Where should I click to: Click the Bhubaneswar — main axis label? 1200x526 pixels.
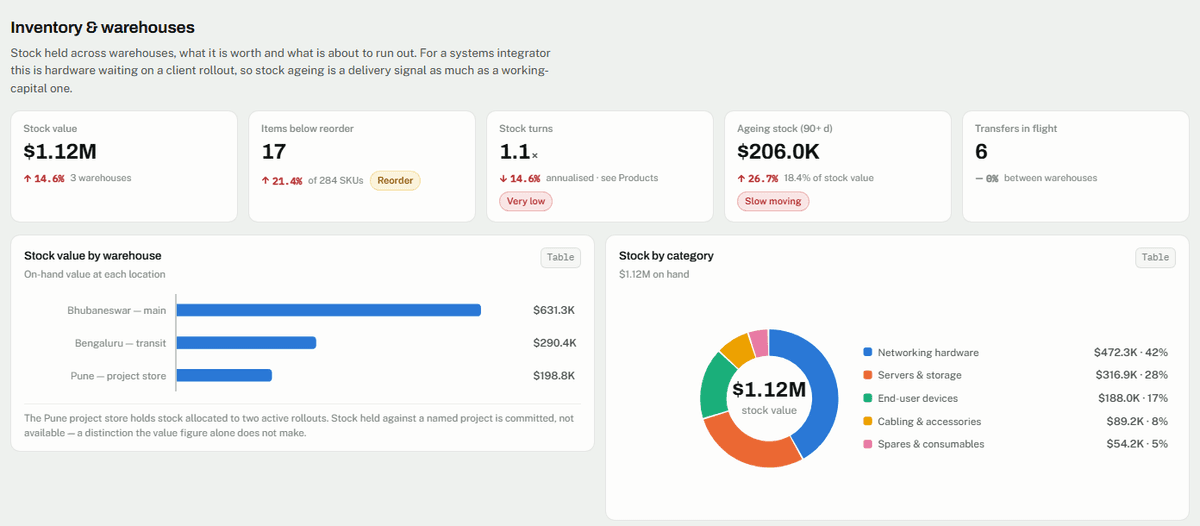click(x=117, y=310)
